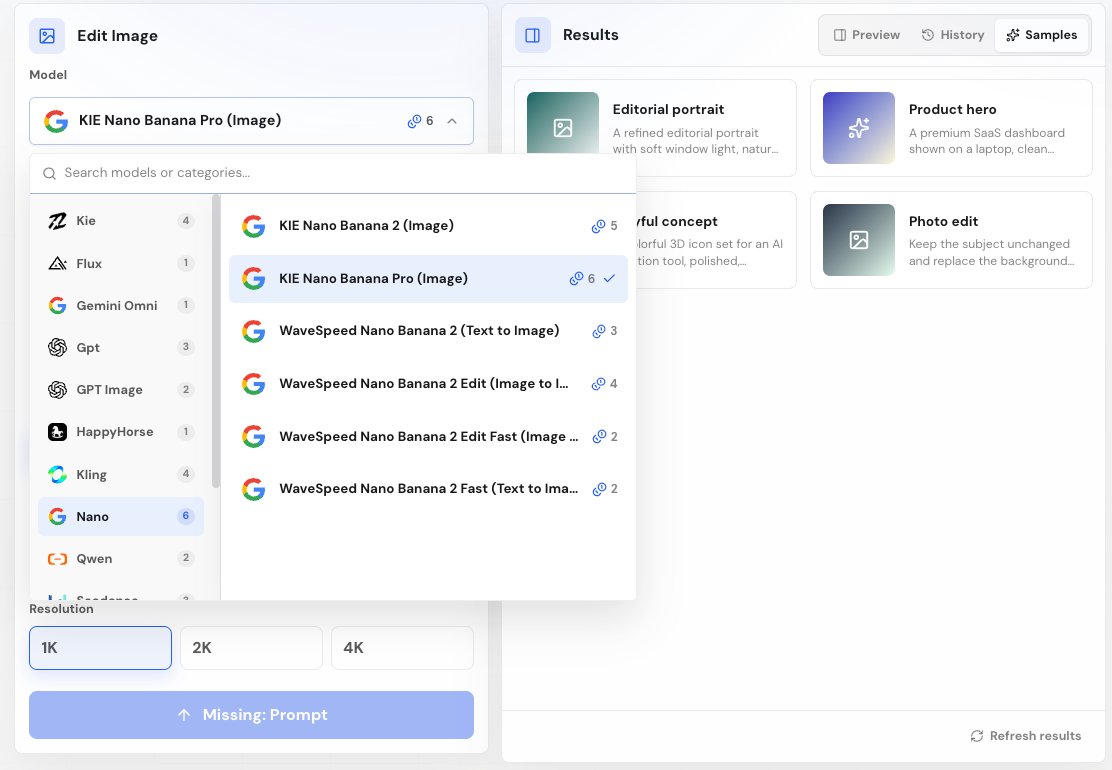
Task: Switch to the Preview tab
Action: click(867, 35)
